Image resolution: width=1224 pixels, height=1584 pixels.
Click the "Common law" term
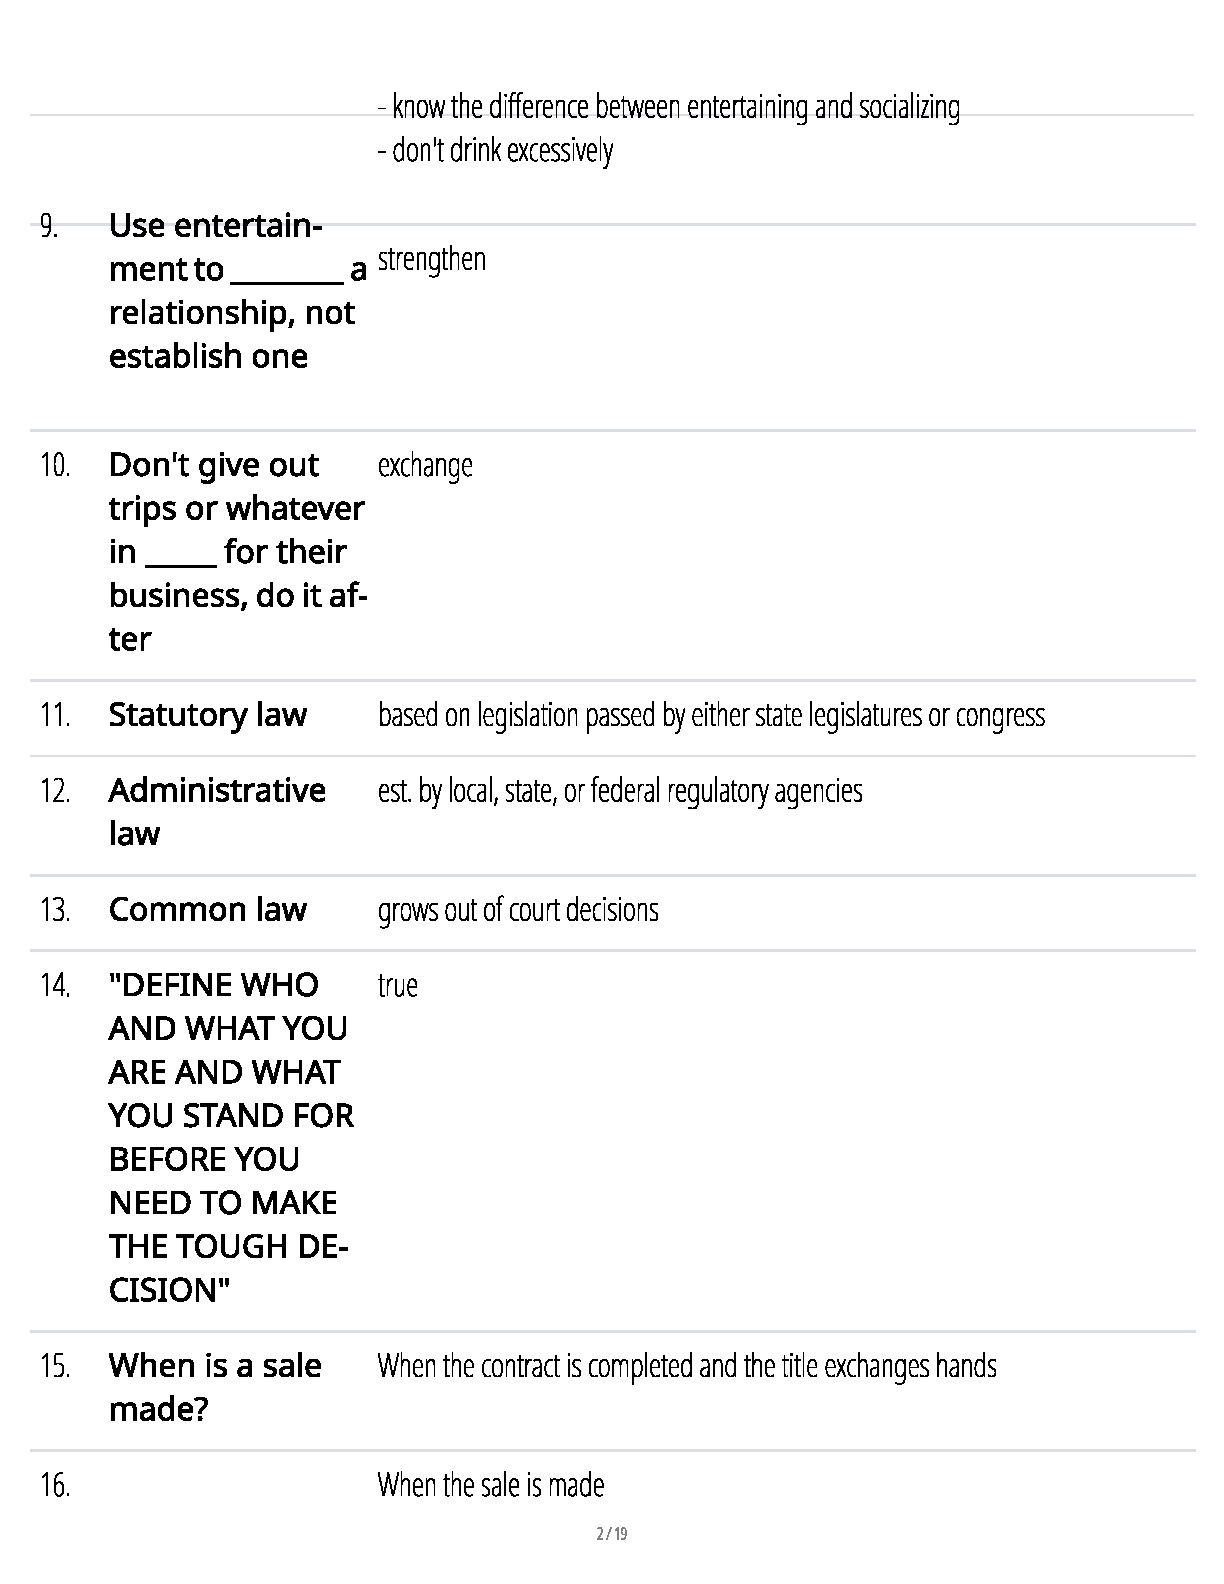point(207,910)
